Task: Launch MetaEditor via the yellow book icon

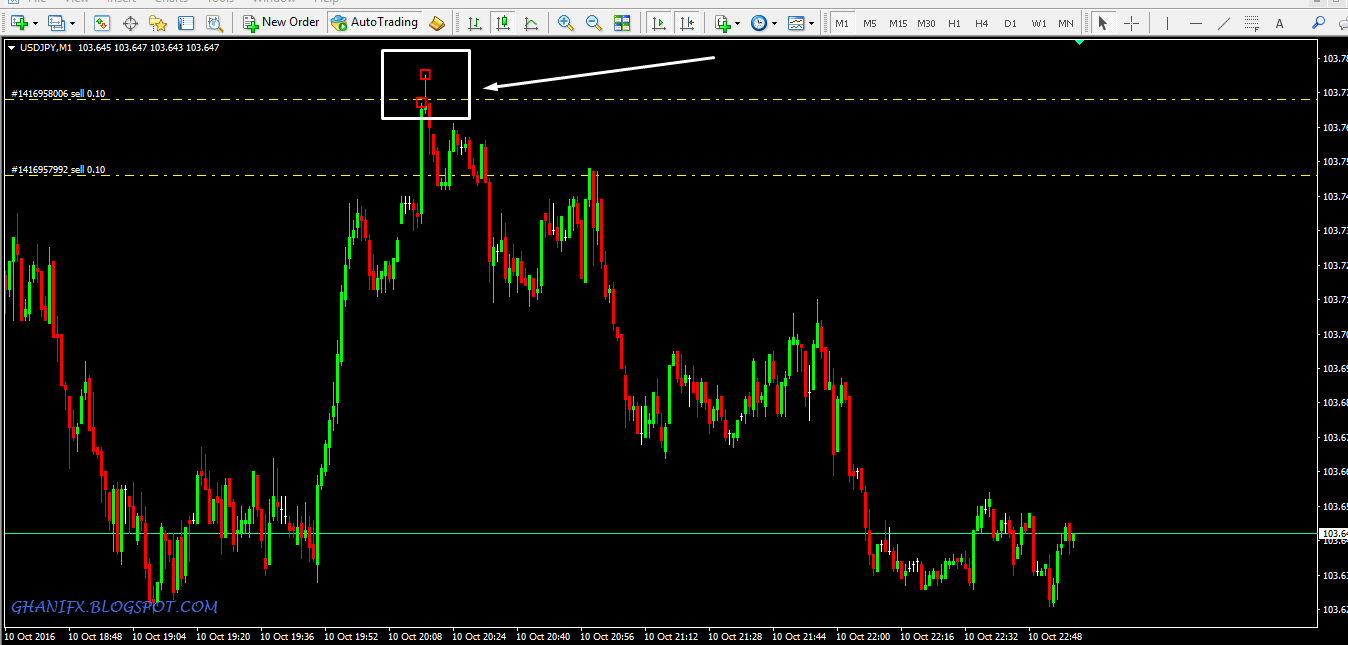Action: tap(437, 22)
